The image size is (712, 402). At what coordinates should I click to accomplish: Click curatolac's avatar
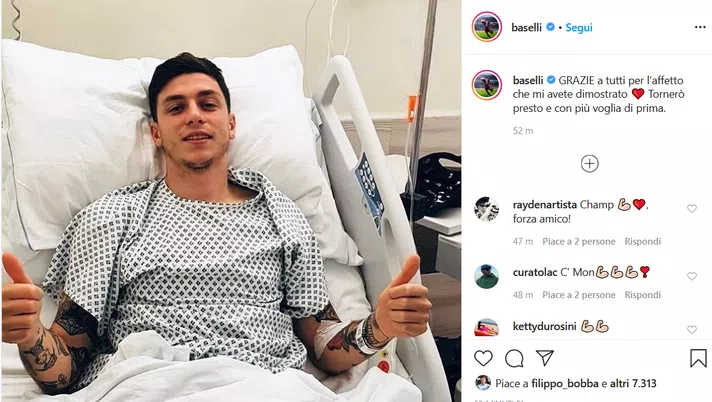(486, 276)
